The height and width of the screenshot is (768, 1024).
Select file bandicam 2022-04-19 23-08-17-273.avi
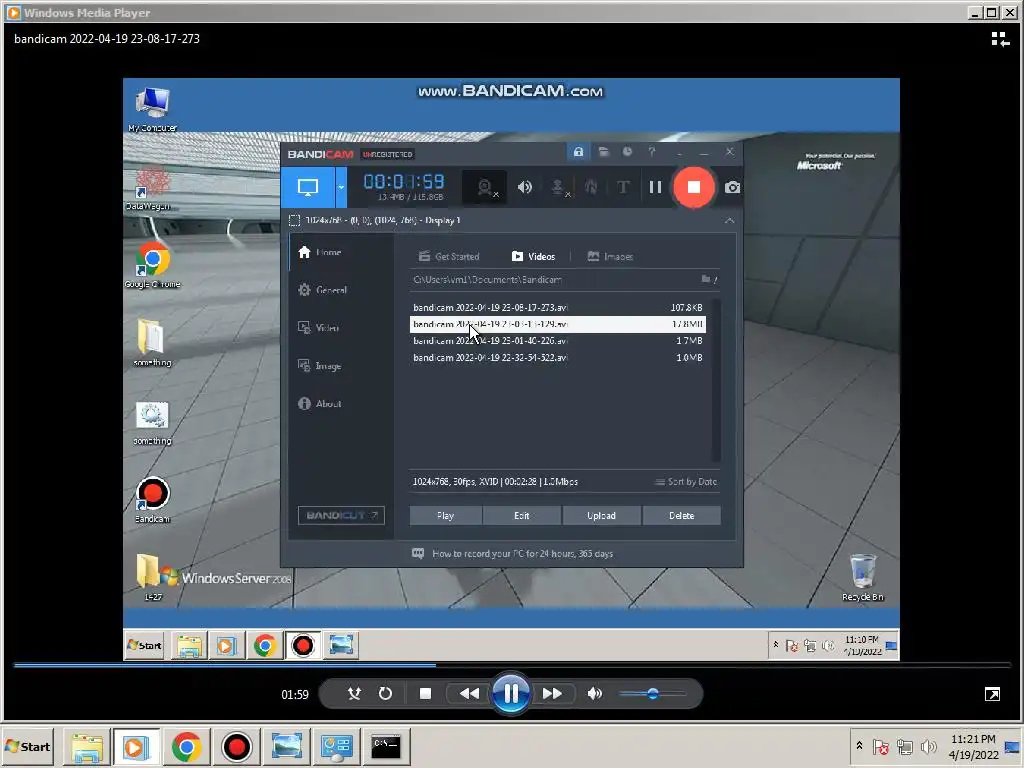tap(558, 308)
